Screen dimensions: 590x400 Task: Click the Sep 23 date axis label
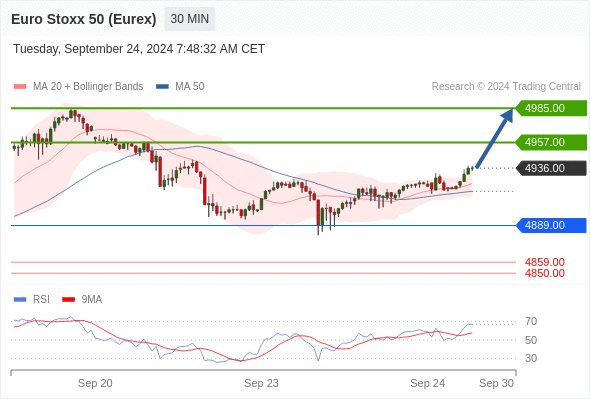click(x=262, y=383)
